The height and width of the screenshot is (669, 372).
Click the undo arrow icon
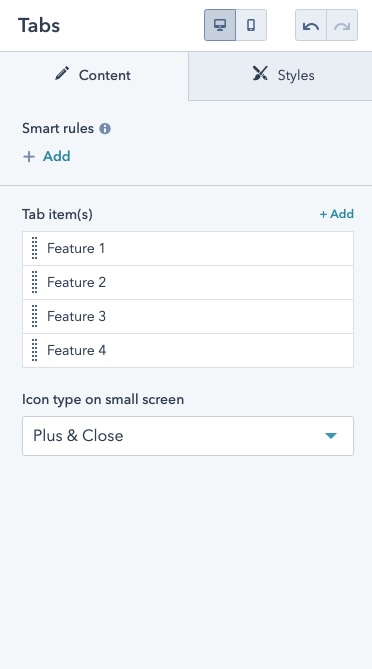311,26
